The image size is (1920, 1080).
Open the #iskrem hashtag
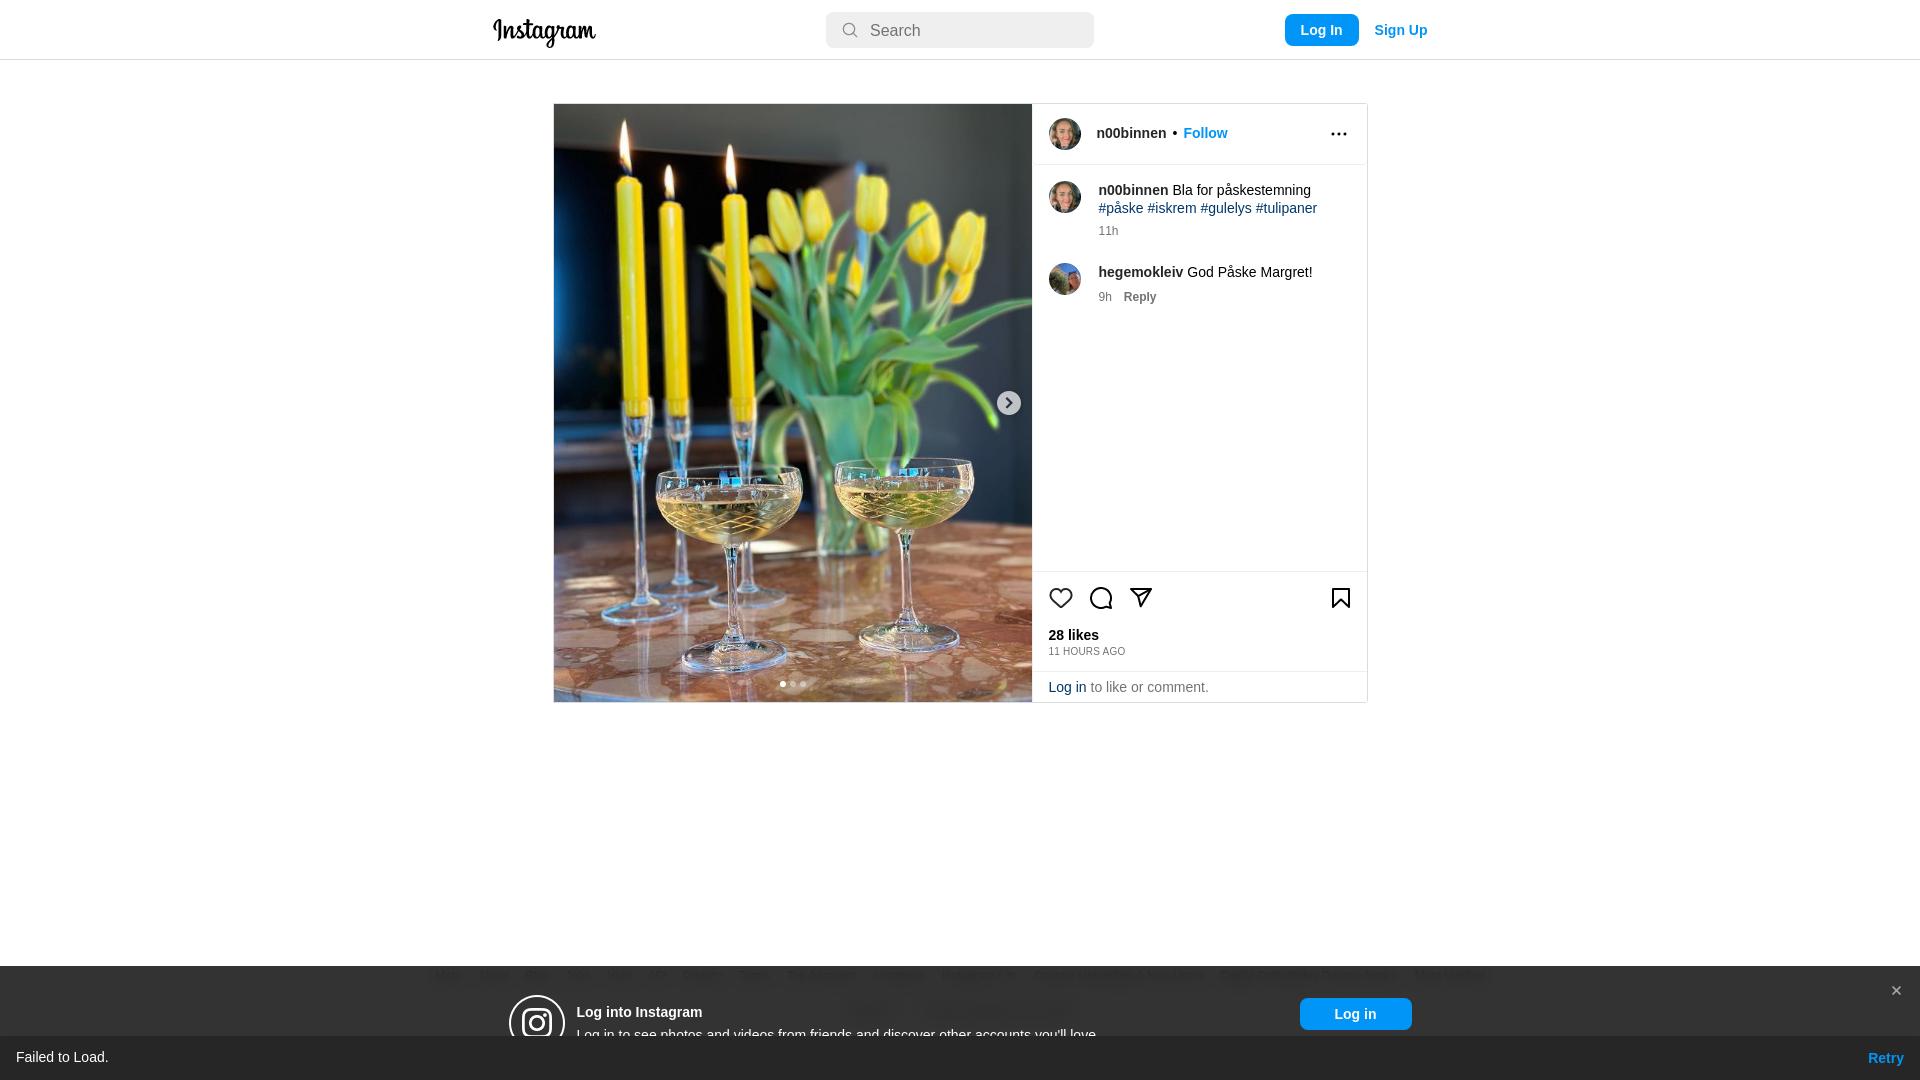(1171, 208)
